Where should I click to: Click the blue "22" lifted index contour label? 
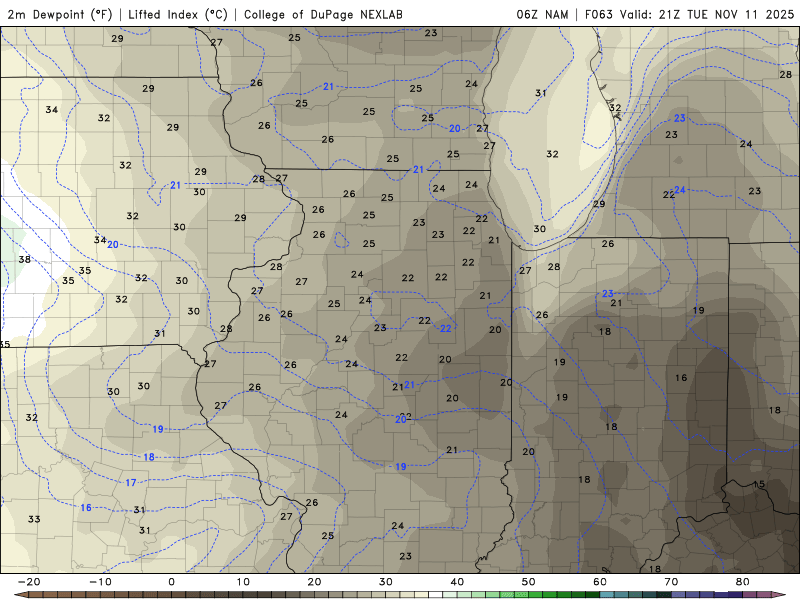(x=445, y=328)
